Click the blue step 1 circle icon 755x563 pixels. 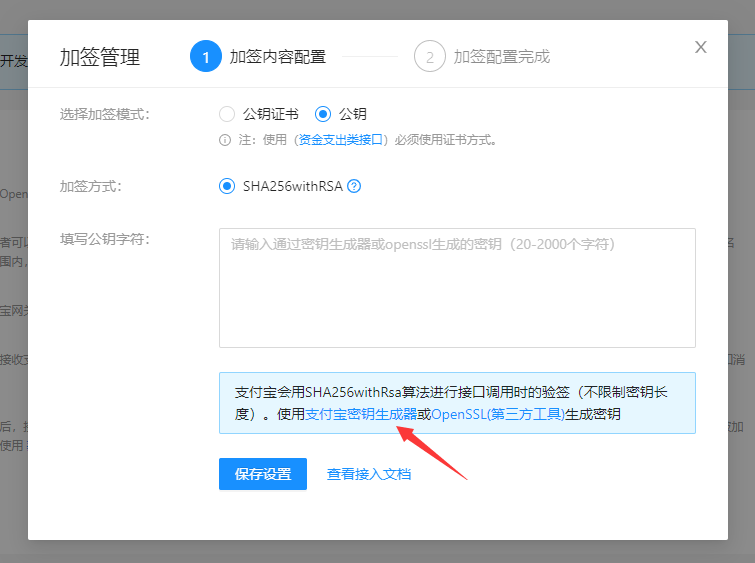206,56
